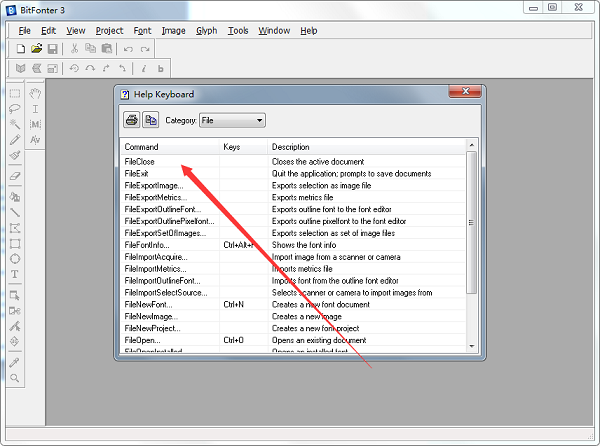Select the Line drawing tool
600x446 pixels.
(15, 213)
